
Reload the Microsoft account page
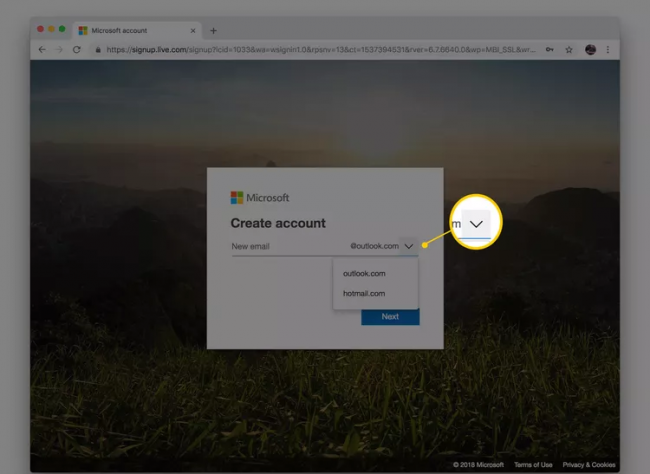pyautogui.click(x=77, y=50)
